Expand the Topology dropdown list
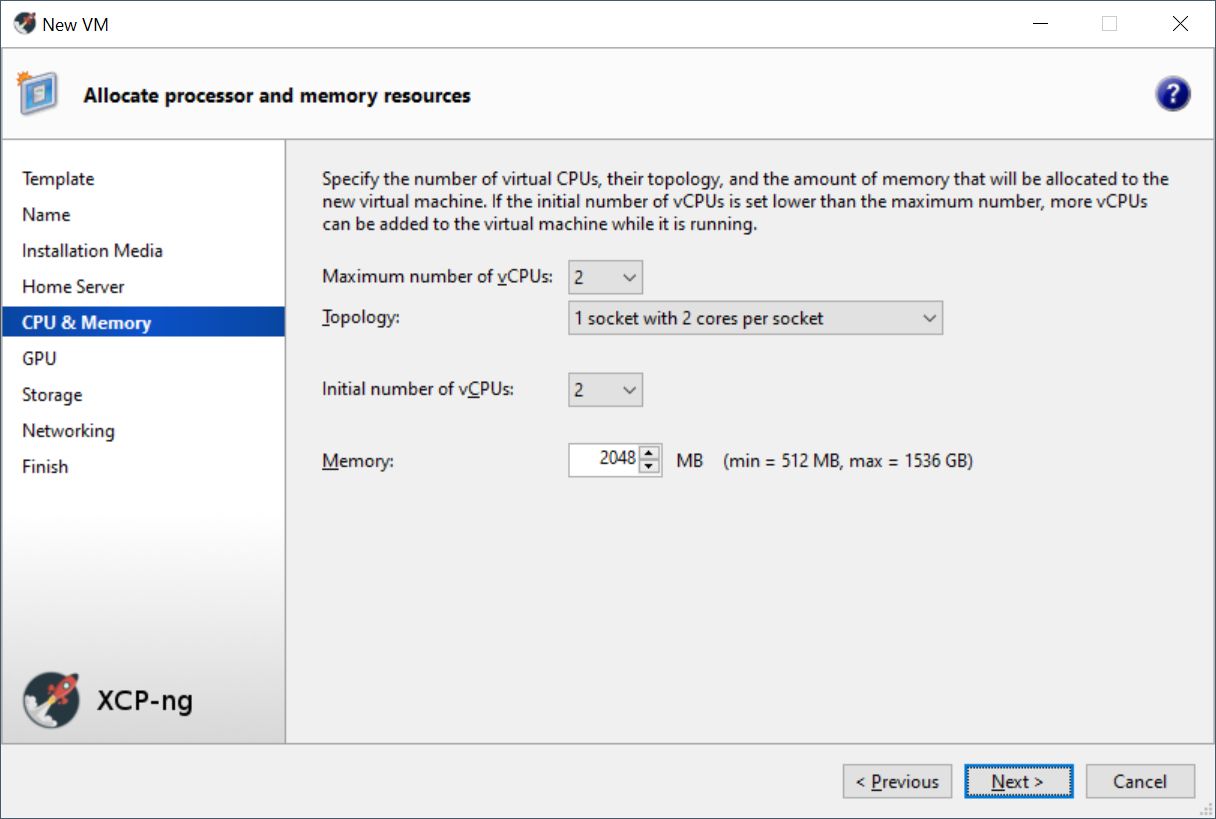 [x=755, y=319]
